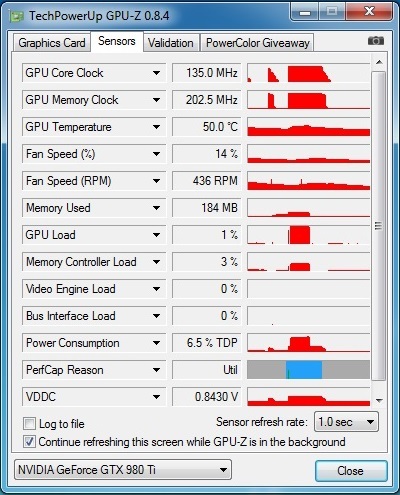
Task: Open the GPU Core Clock sensor dropdown
Action: click(x=156, y=73)
